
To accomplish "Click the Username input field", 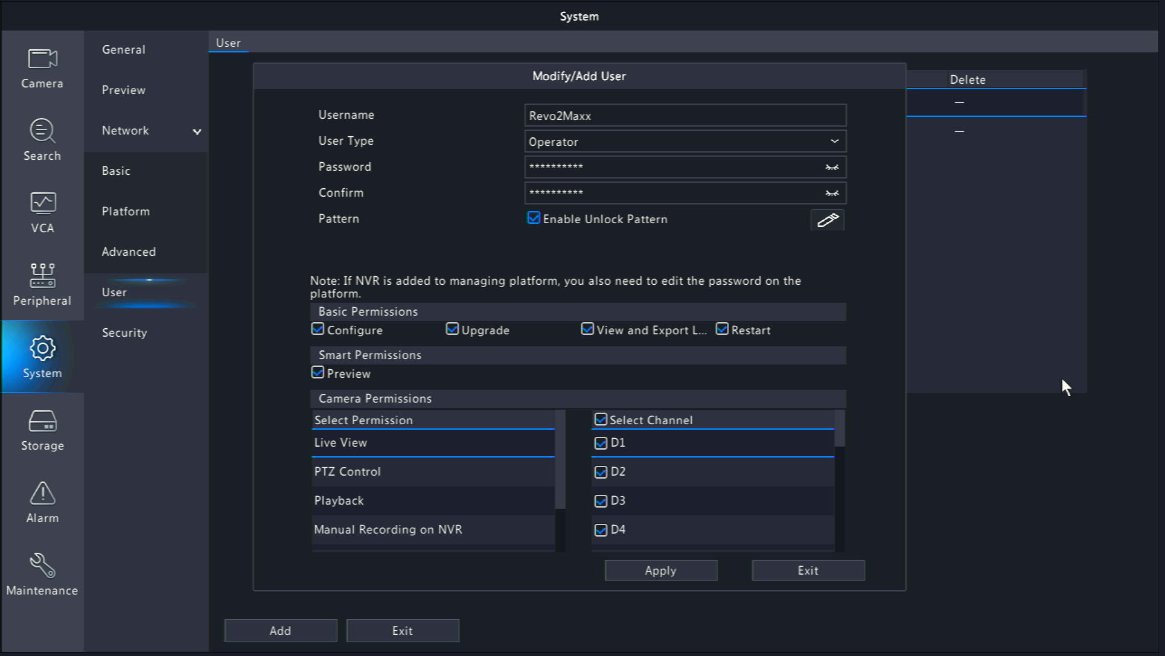I will pos(685,115).
